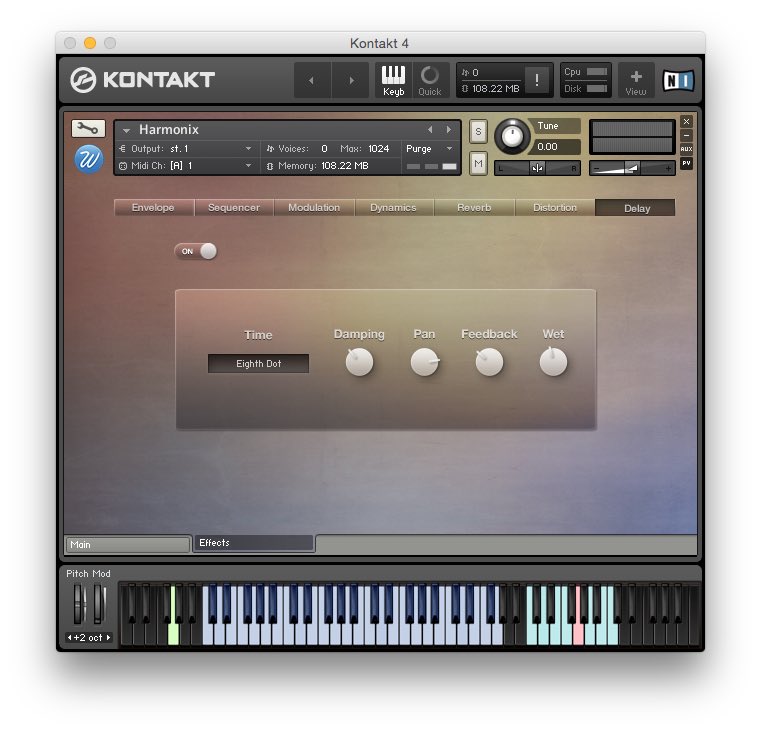Click the Tune knob
This screenshot has width=761, height=732.
click(512, 136)
